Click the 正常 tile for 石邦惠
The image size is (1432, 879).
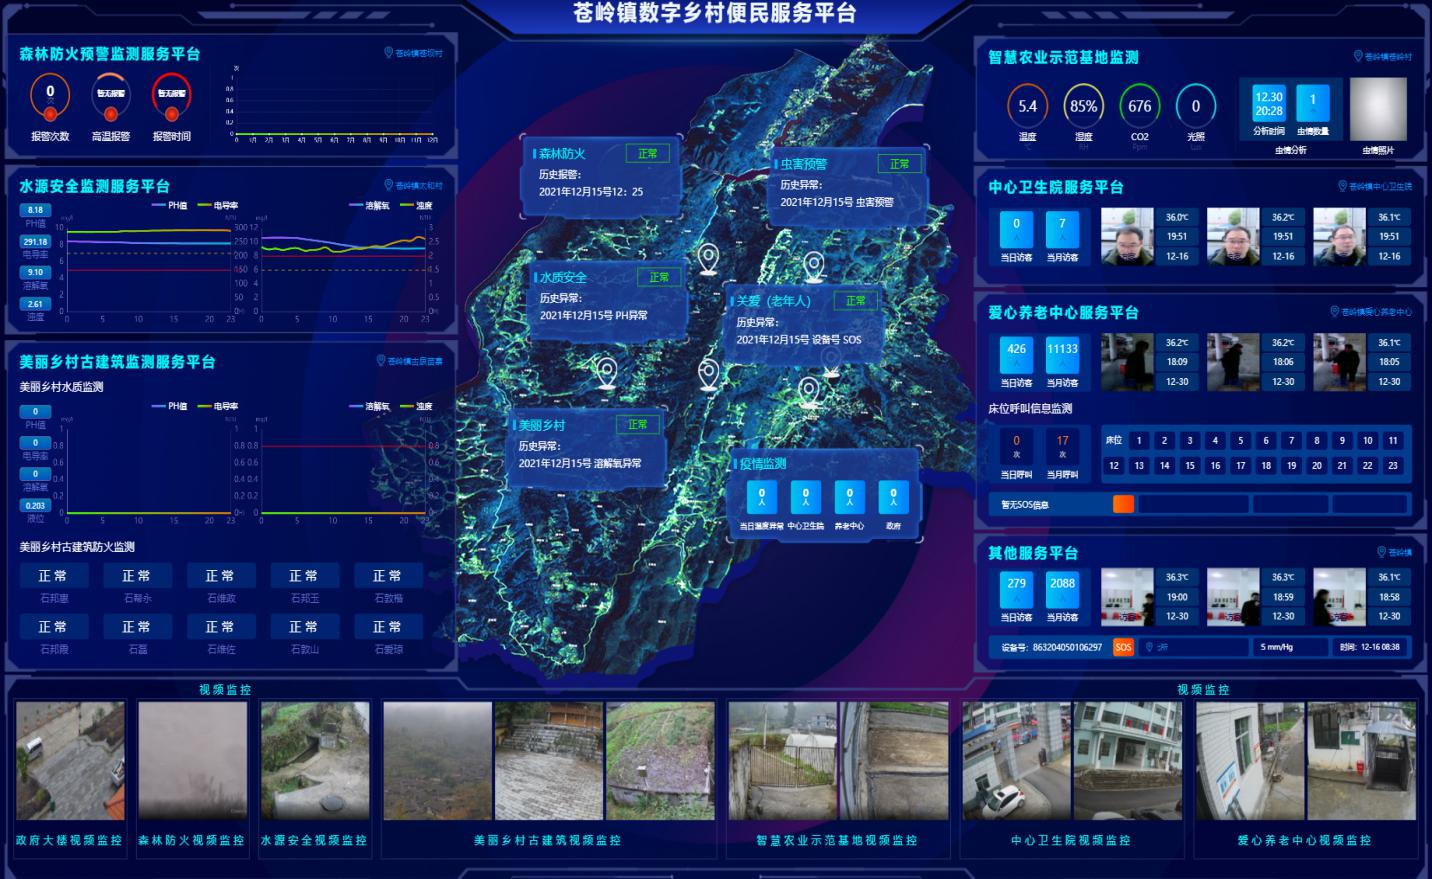[54, 576]
